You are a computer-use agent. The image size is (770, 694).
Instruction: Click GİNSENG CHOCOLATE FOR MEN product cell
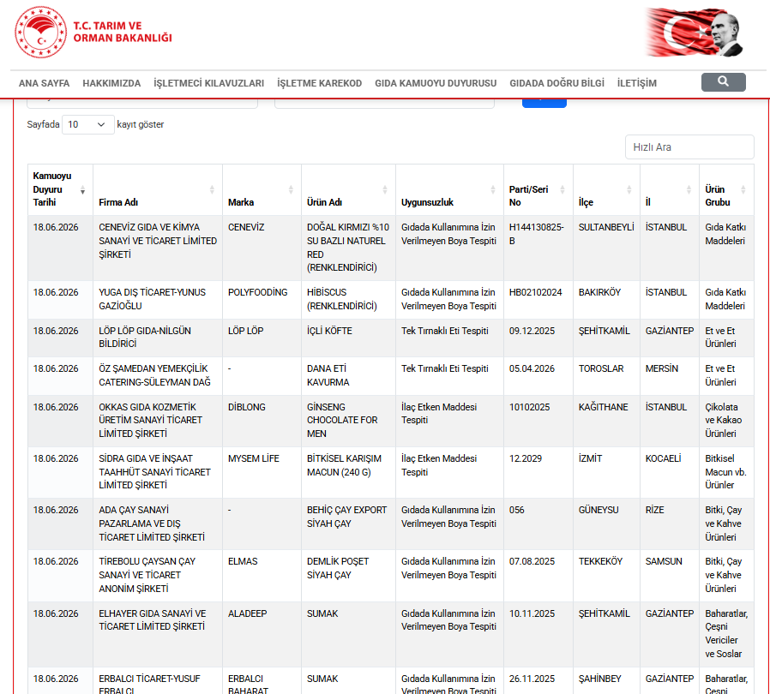click(x=348, y=420)
